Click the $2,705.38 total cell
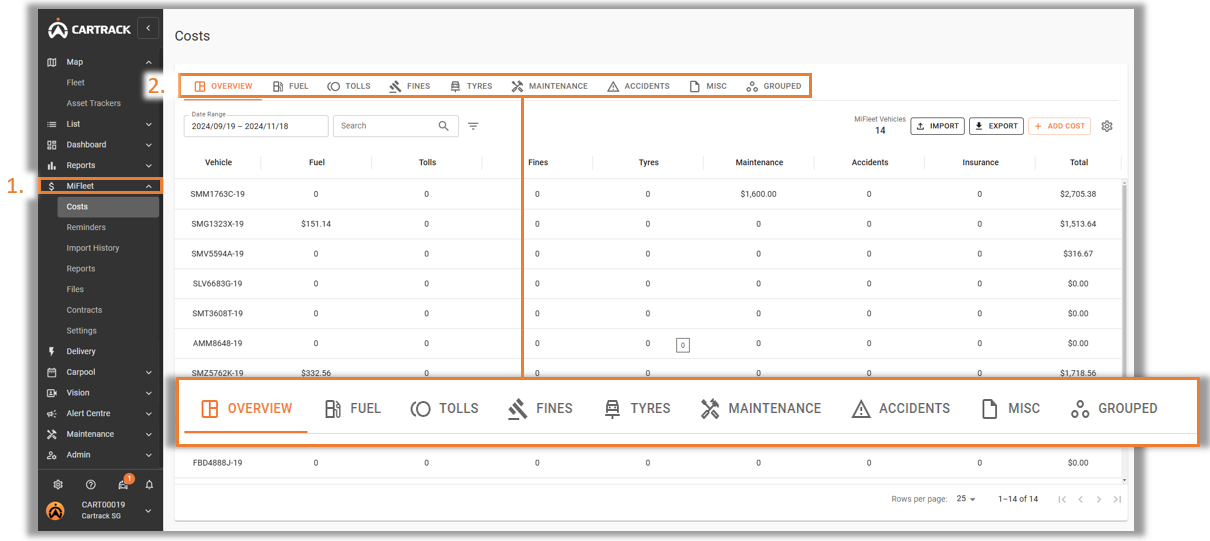Viewport: 1210px width, 541px height. [x=1078, y=194]
